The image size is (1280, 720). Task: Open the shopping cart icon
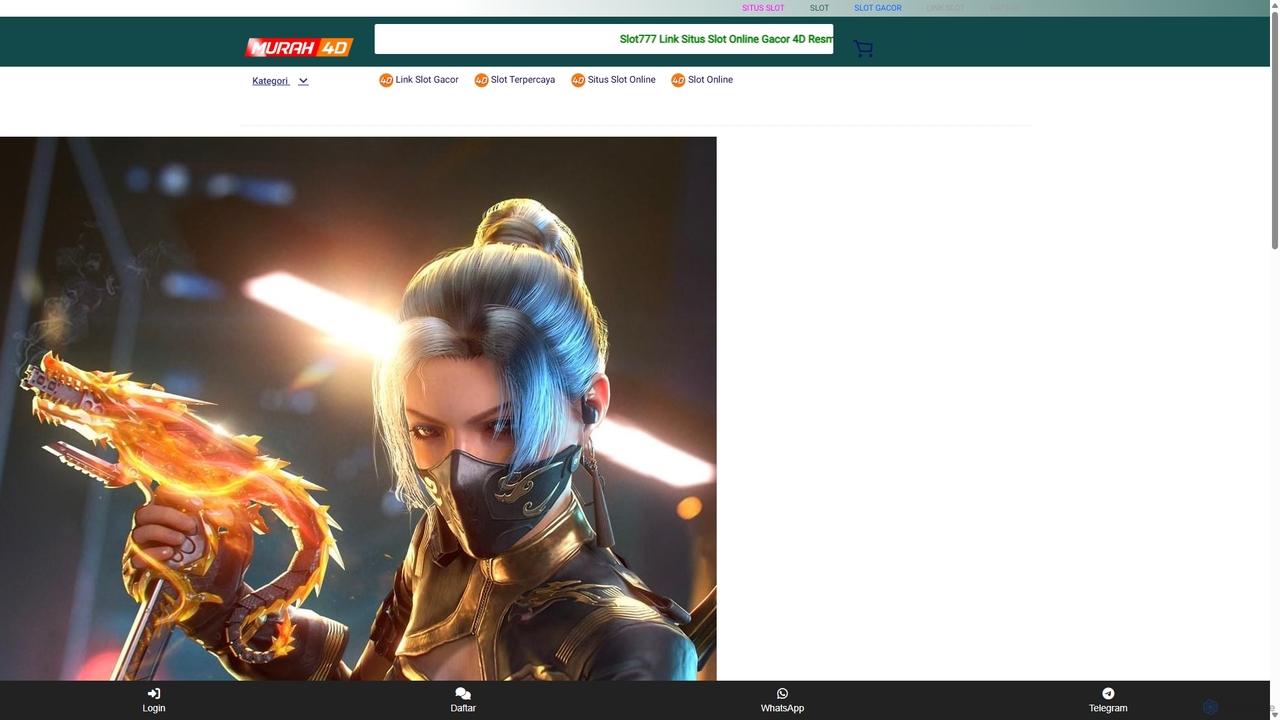click(863, 49)
